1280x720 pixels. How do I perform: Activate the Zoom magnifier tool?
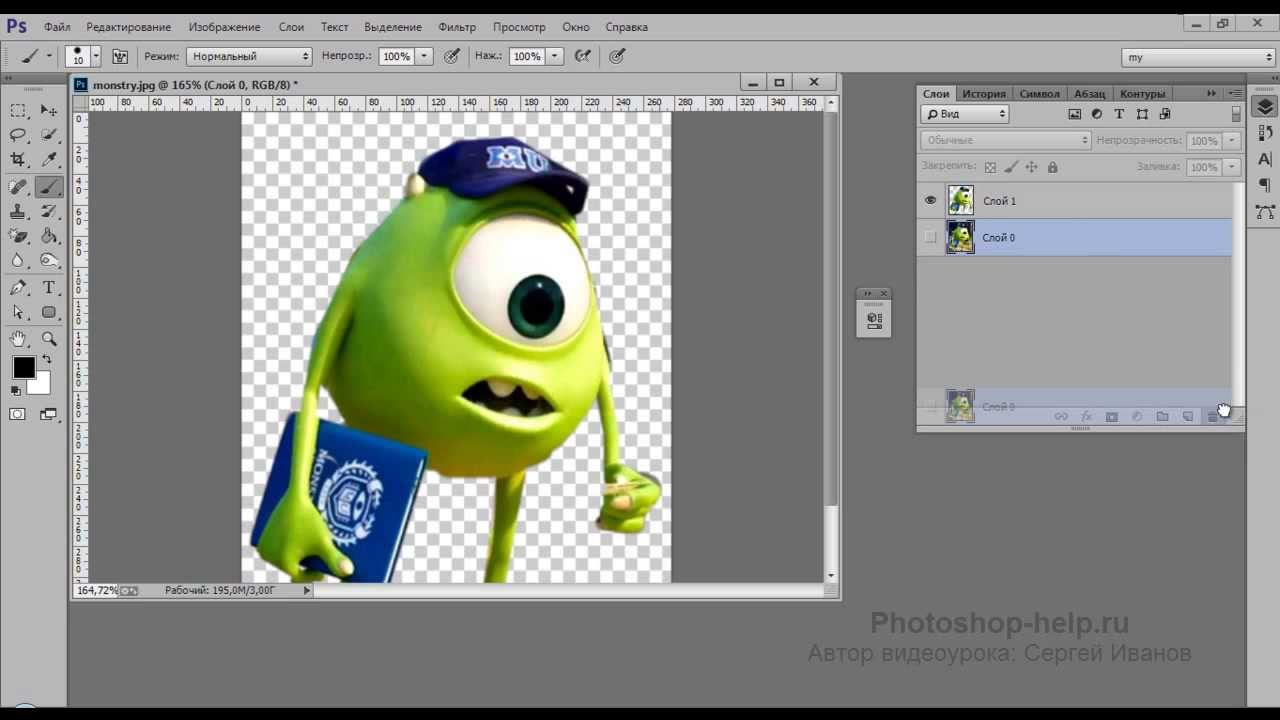coord(49,339)
